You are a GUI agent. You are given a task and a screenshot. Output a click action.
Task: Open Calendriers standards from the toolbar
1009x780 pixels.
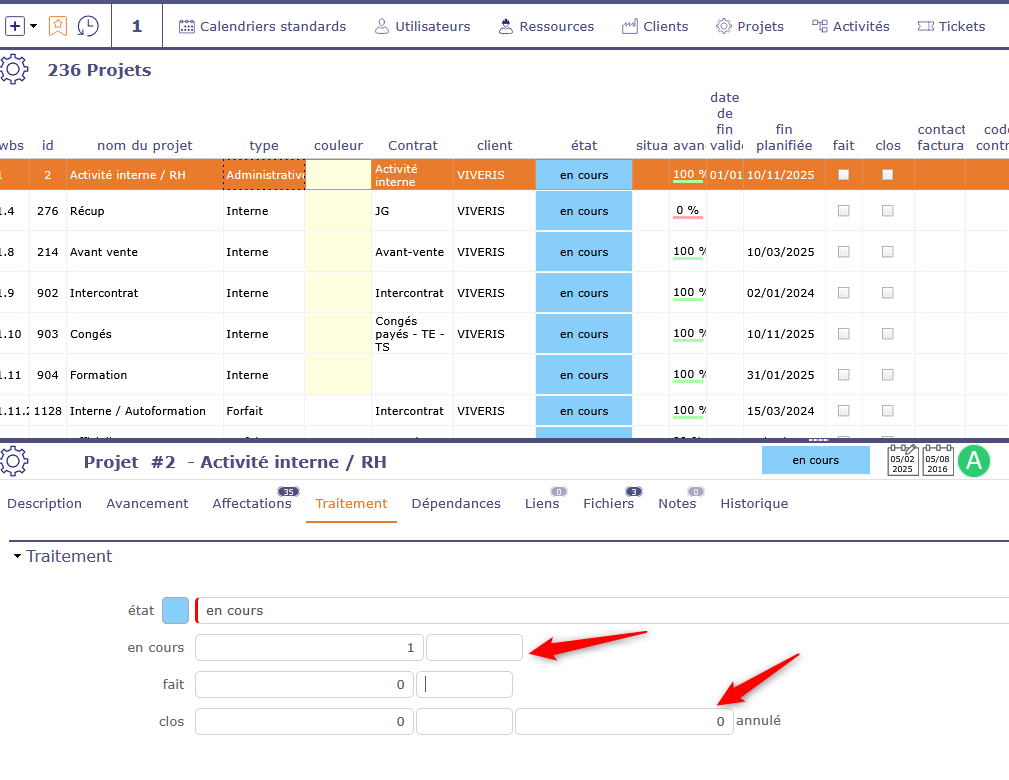coord(262,26)
